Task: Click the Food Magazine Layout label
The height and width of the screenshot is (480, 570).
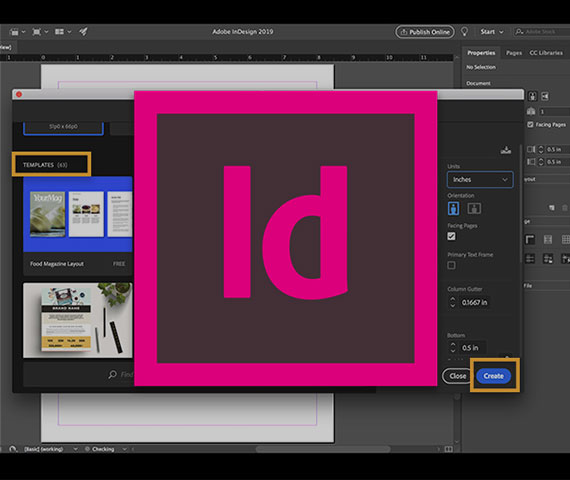Action: (57, 264)
